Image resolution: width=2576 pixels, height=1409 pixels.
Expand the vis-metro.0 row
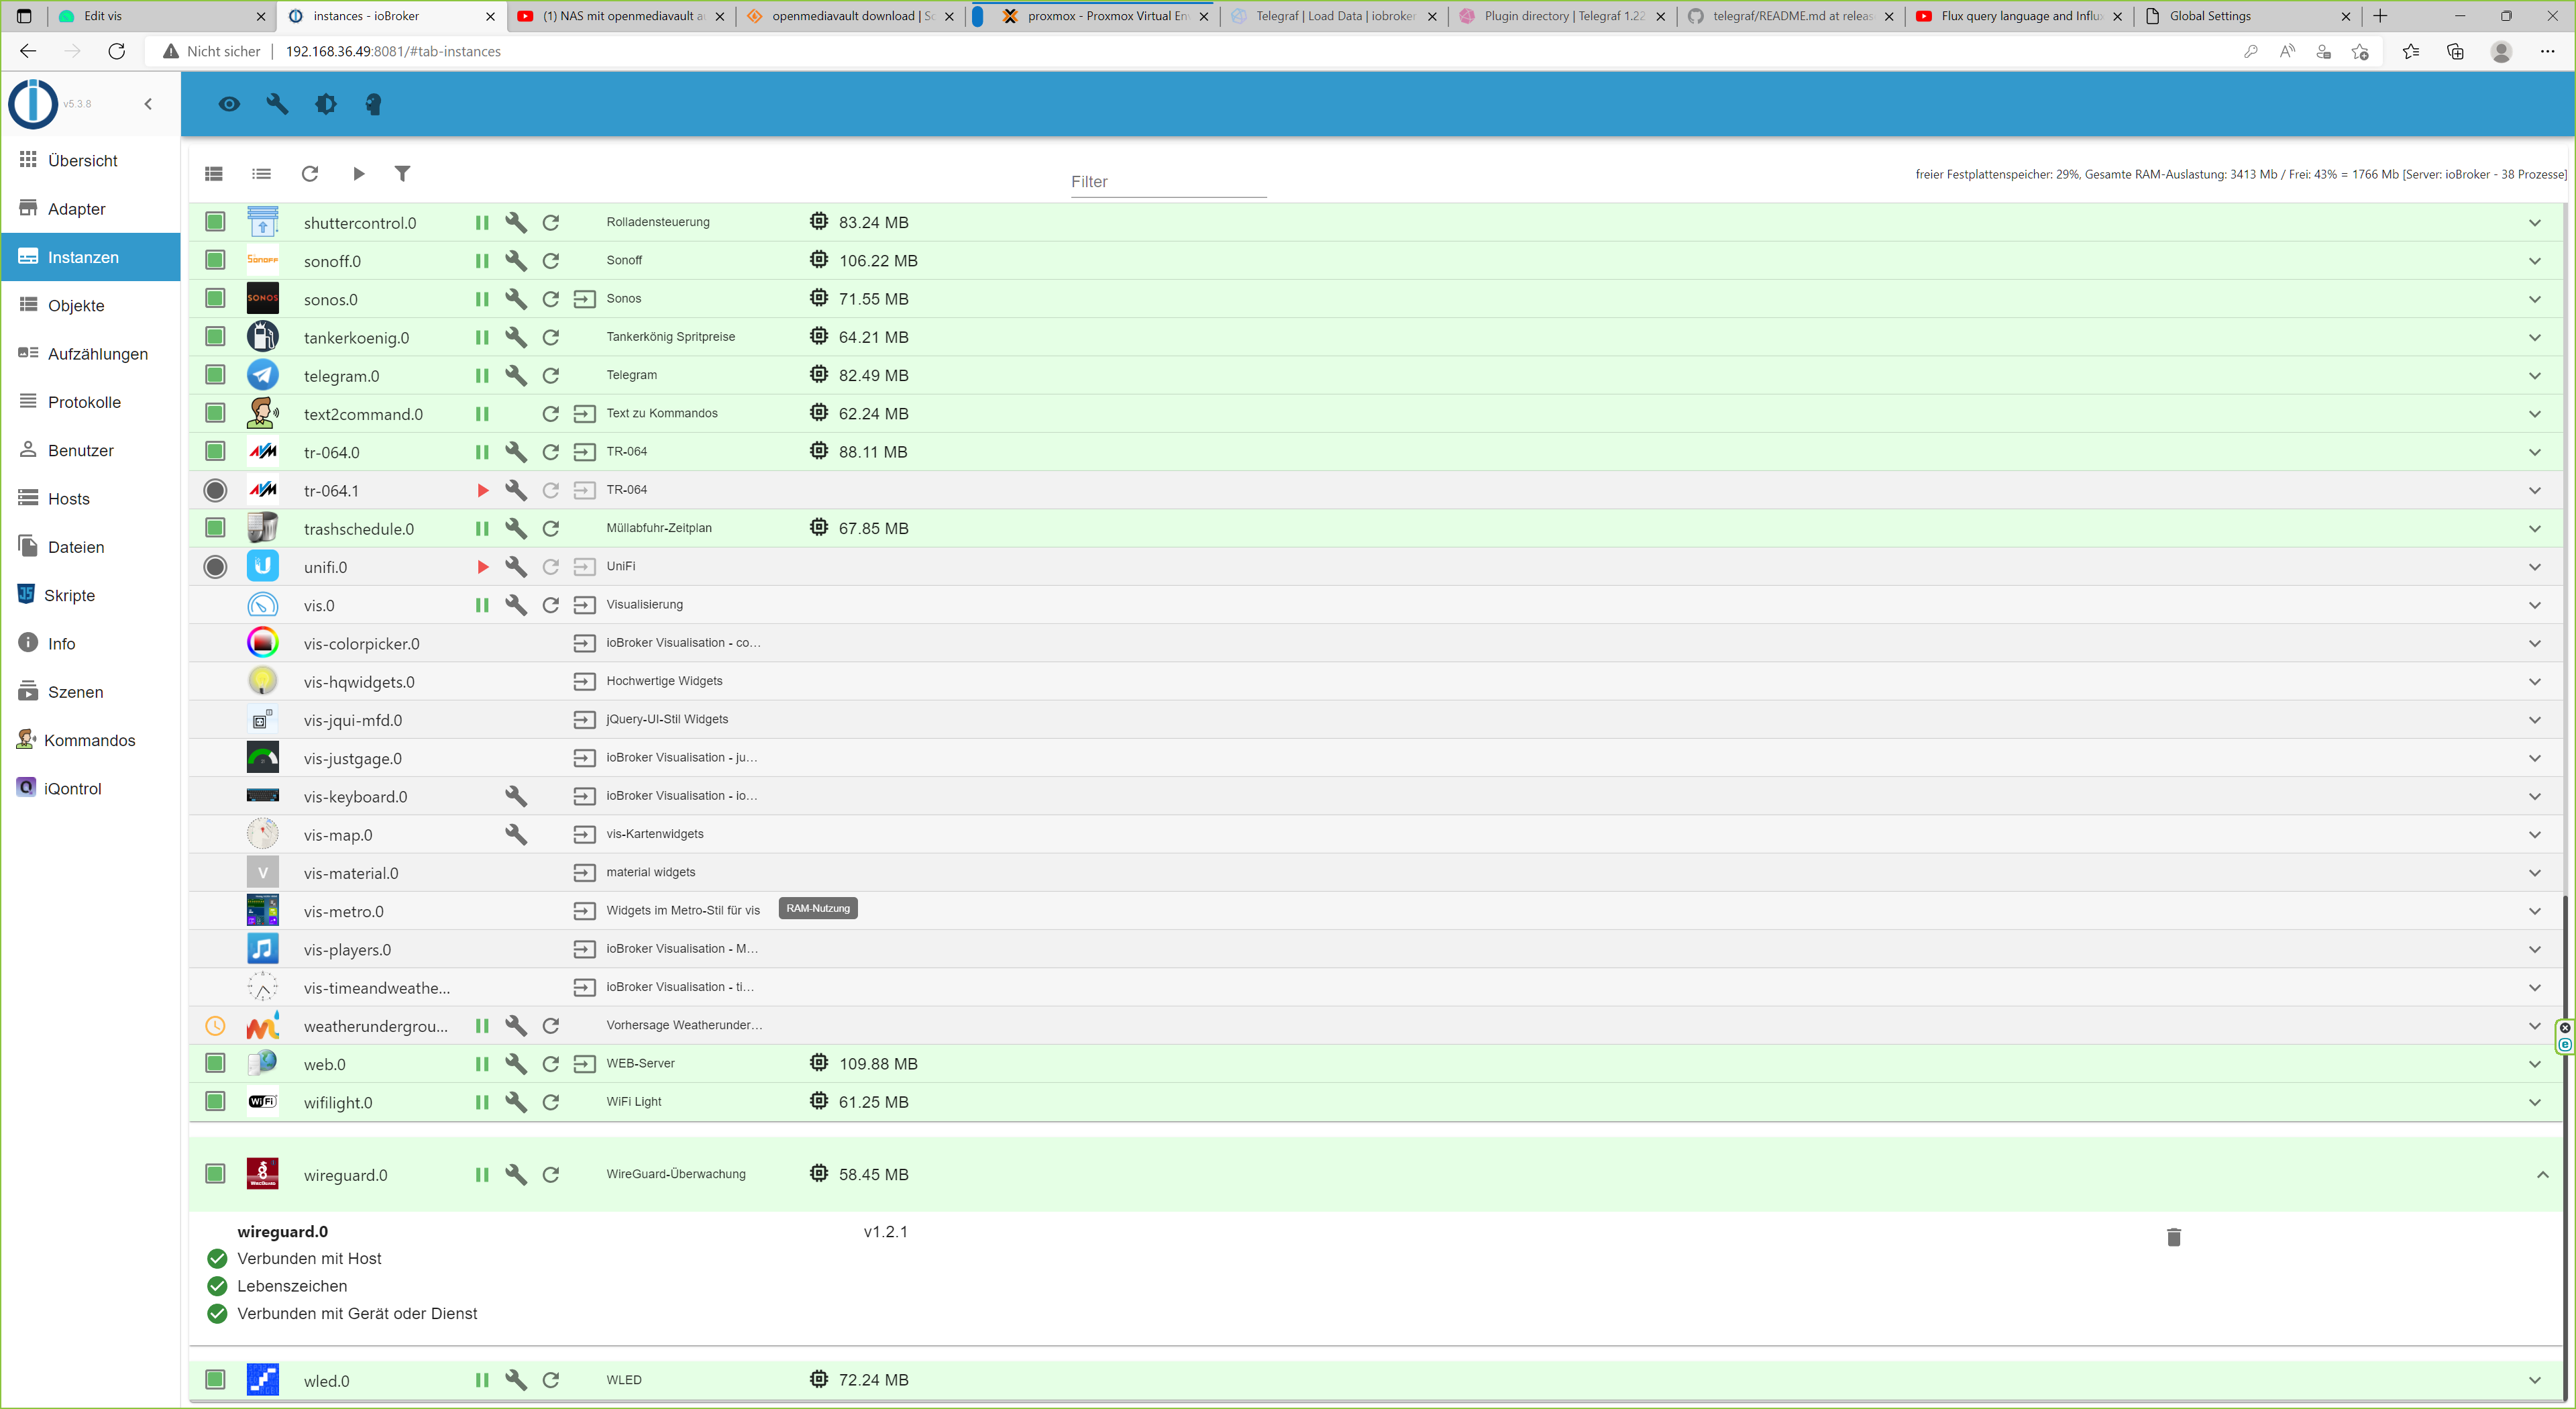[2534, 911]
